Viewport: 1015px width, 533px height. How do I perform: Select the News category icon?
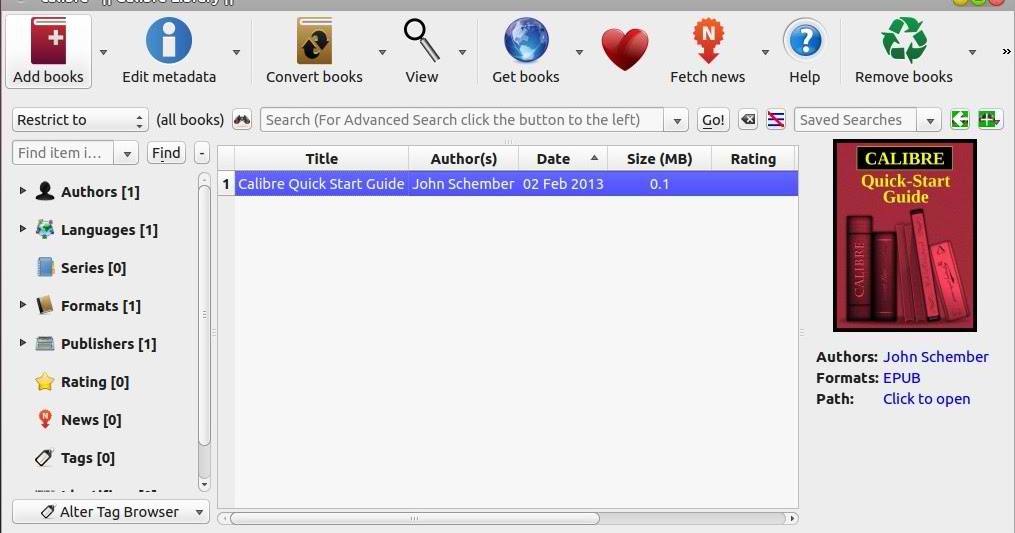click(x=45, y=420)
